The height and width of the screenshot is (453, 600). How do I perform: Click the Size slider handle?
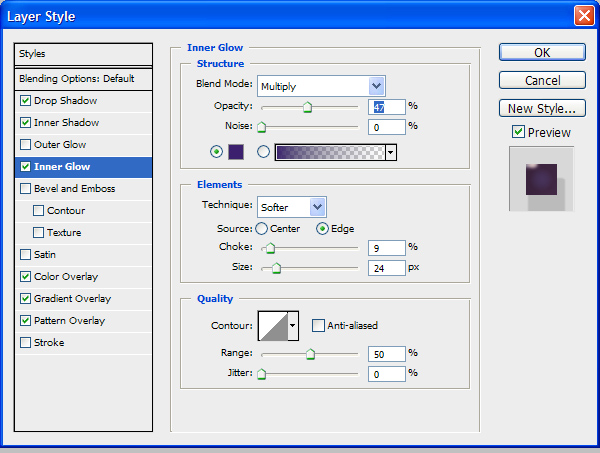pos(276,268)
